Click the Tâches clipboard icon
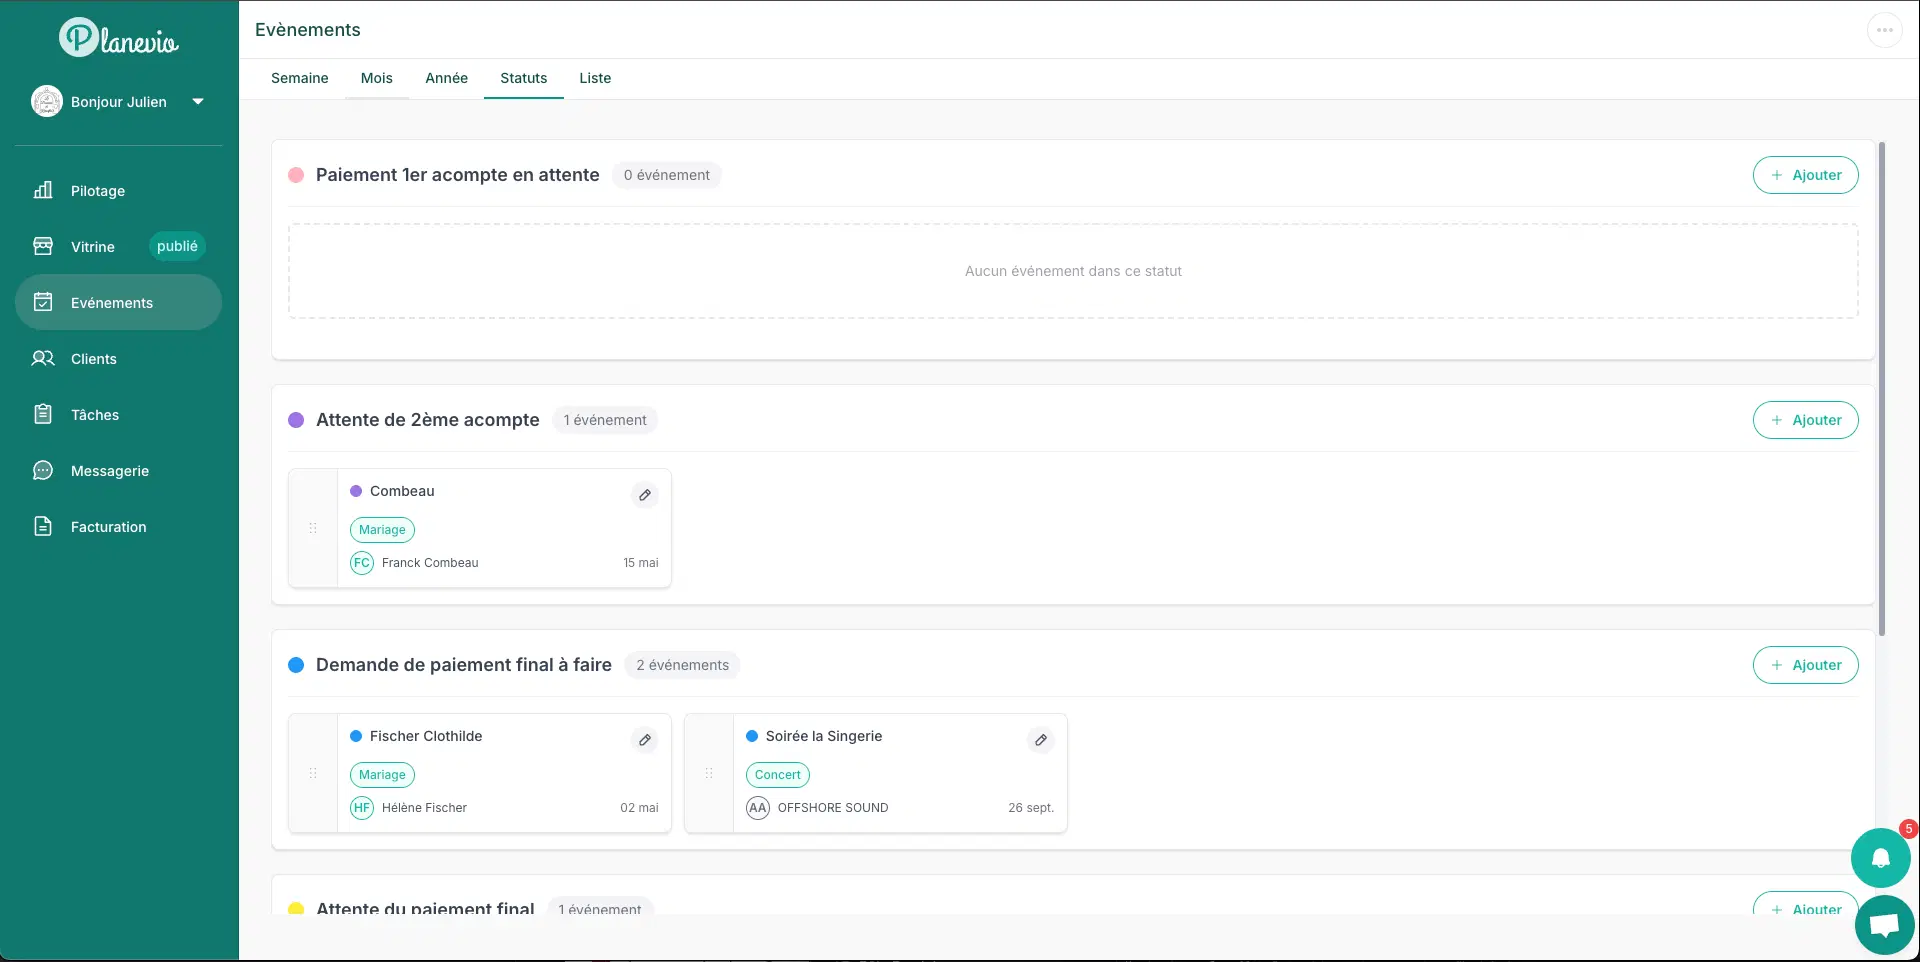This screenshot has height=962, width=1920. 43,414
